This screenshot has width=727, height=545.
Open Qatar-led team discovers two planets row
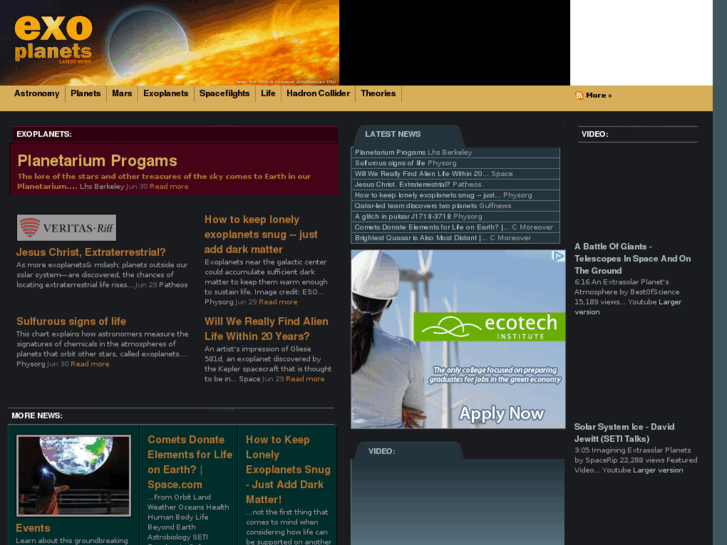tap(455, 205)
